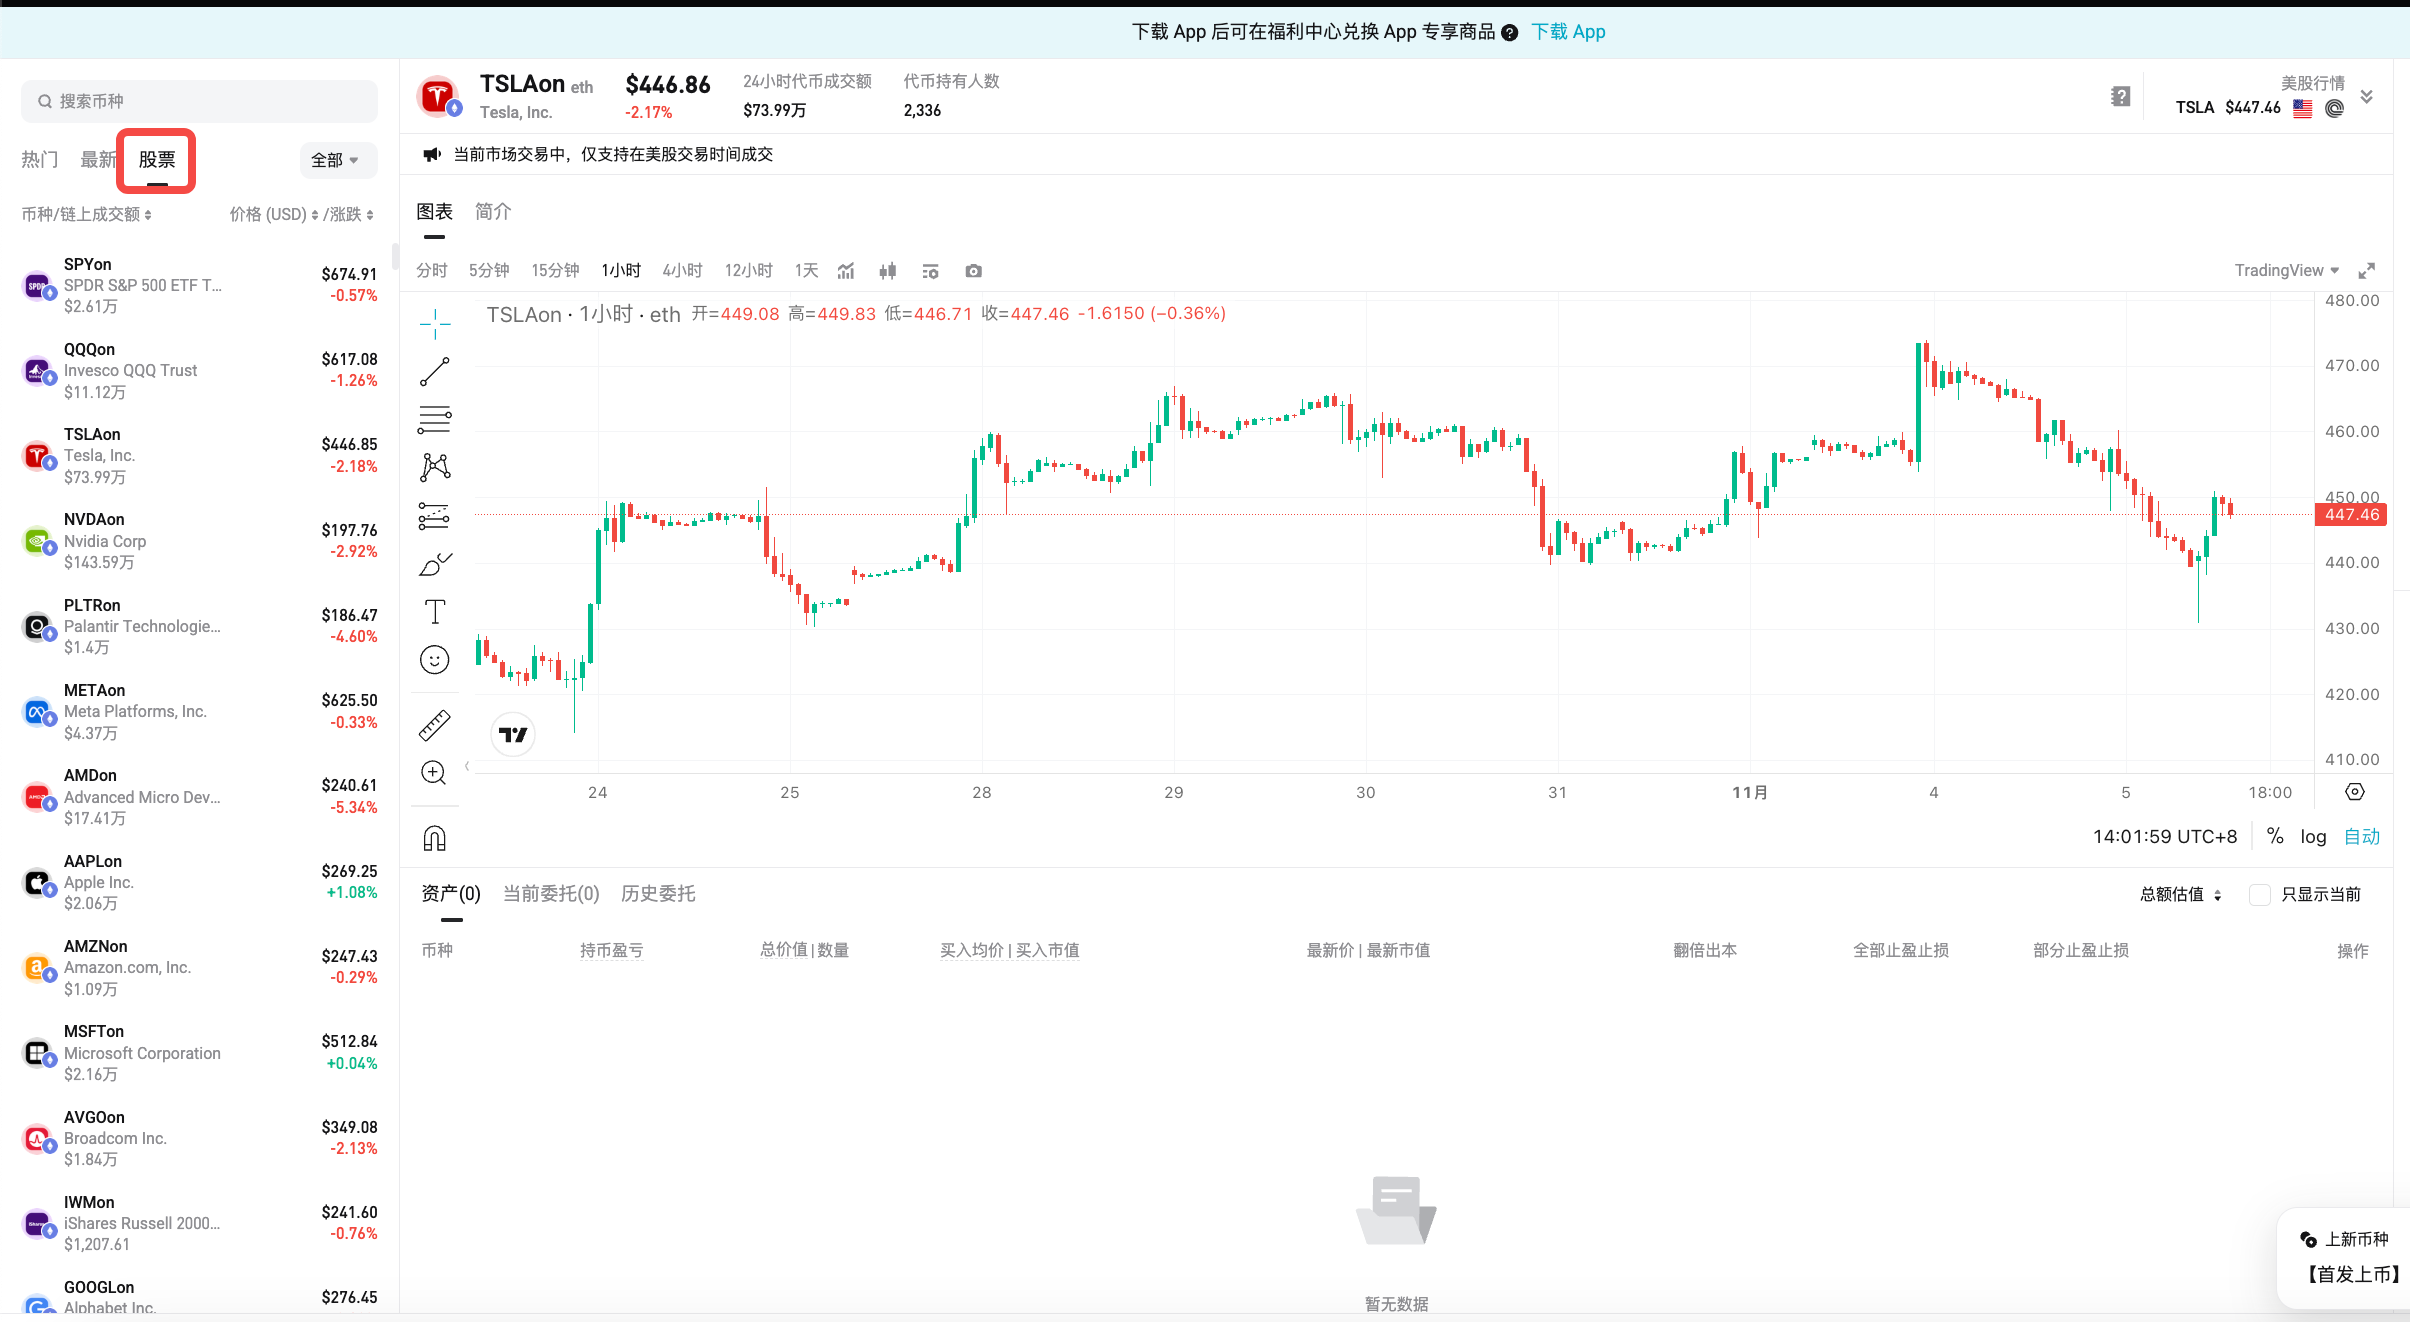Click the 搜索币种 search field
Screen dimensions: 2410x1322
pyautogui.click(x=199, y=100)
